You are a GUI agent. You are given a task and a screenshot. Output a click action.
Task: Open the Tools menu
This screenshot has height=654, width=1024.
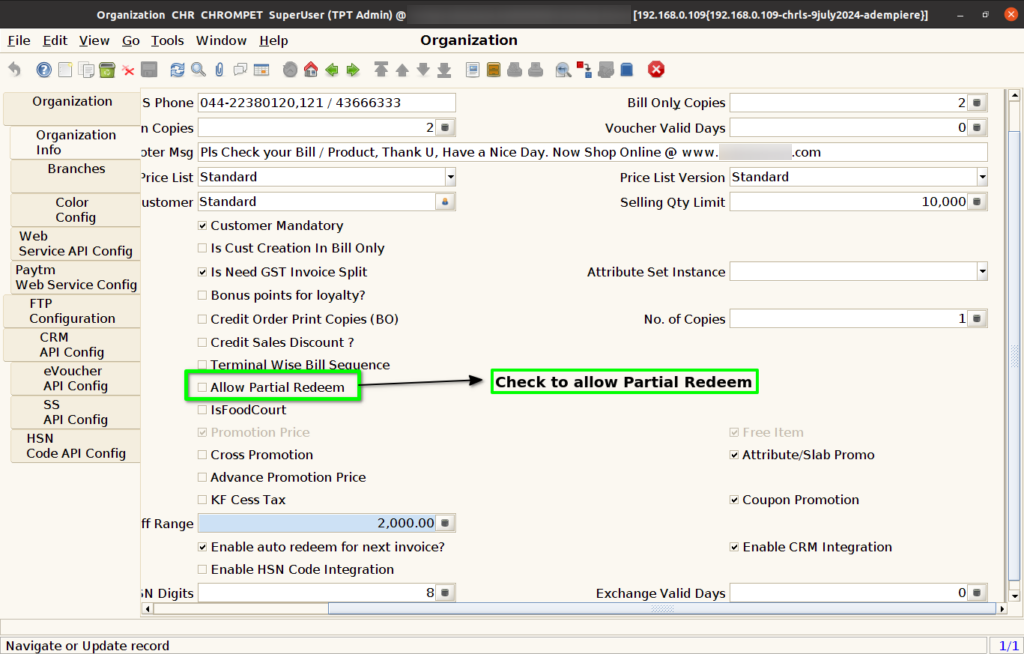click(x=167, y=41)
